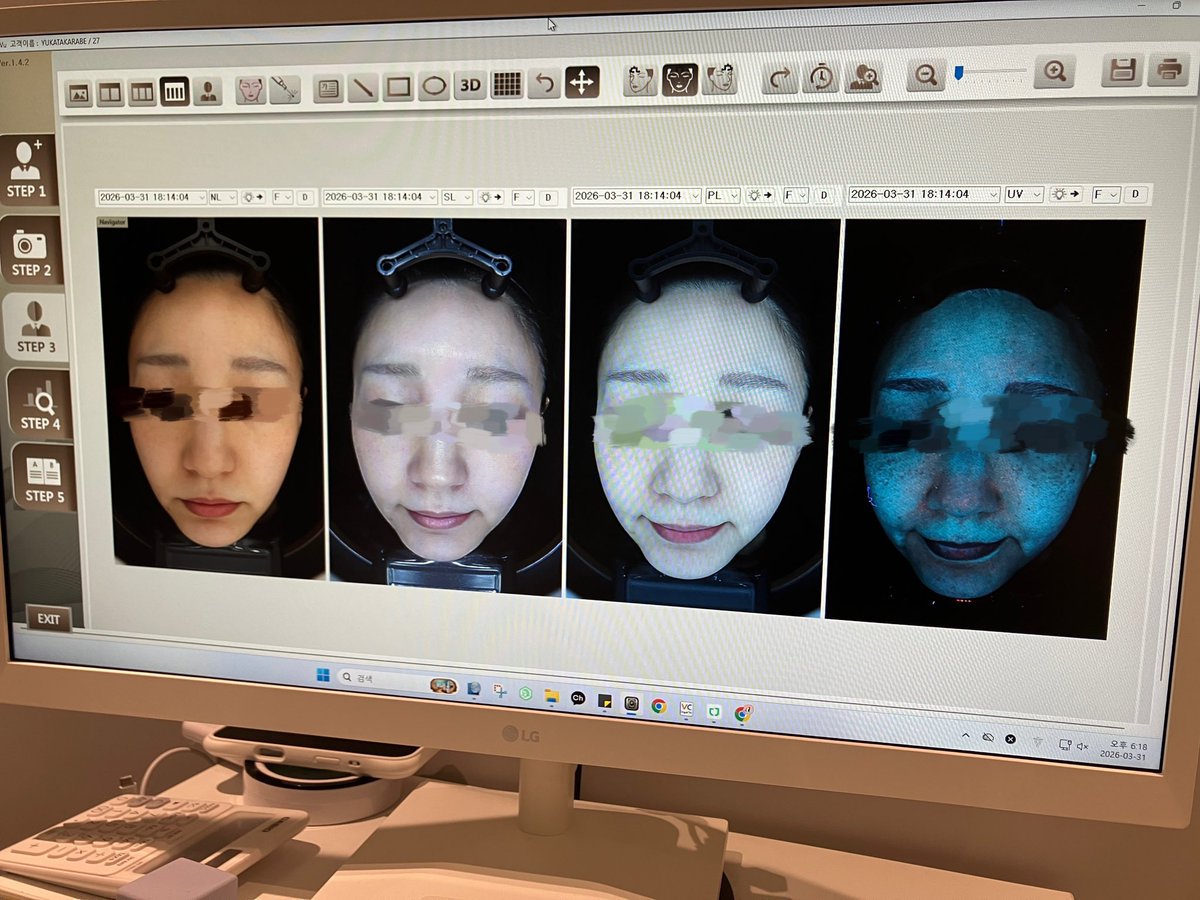
Task: Switch to two-panel compare layout
Action: coord(110,93)
